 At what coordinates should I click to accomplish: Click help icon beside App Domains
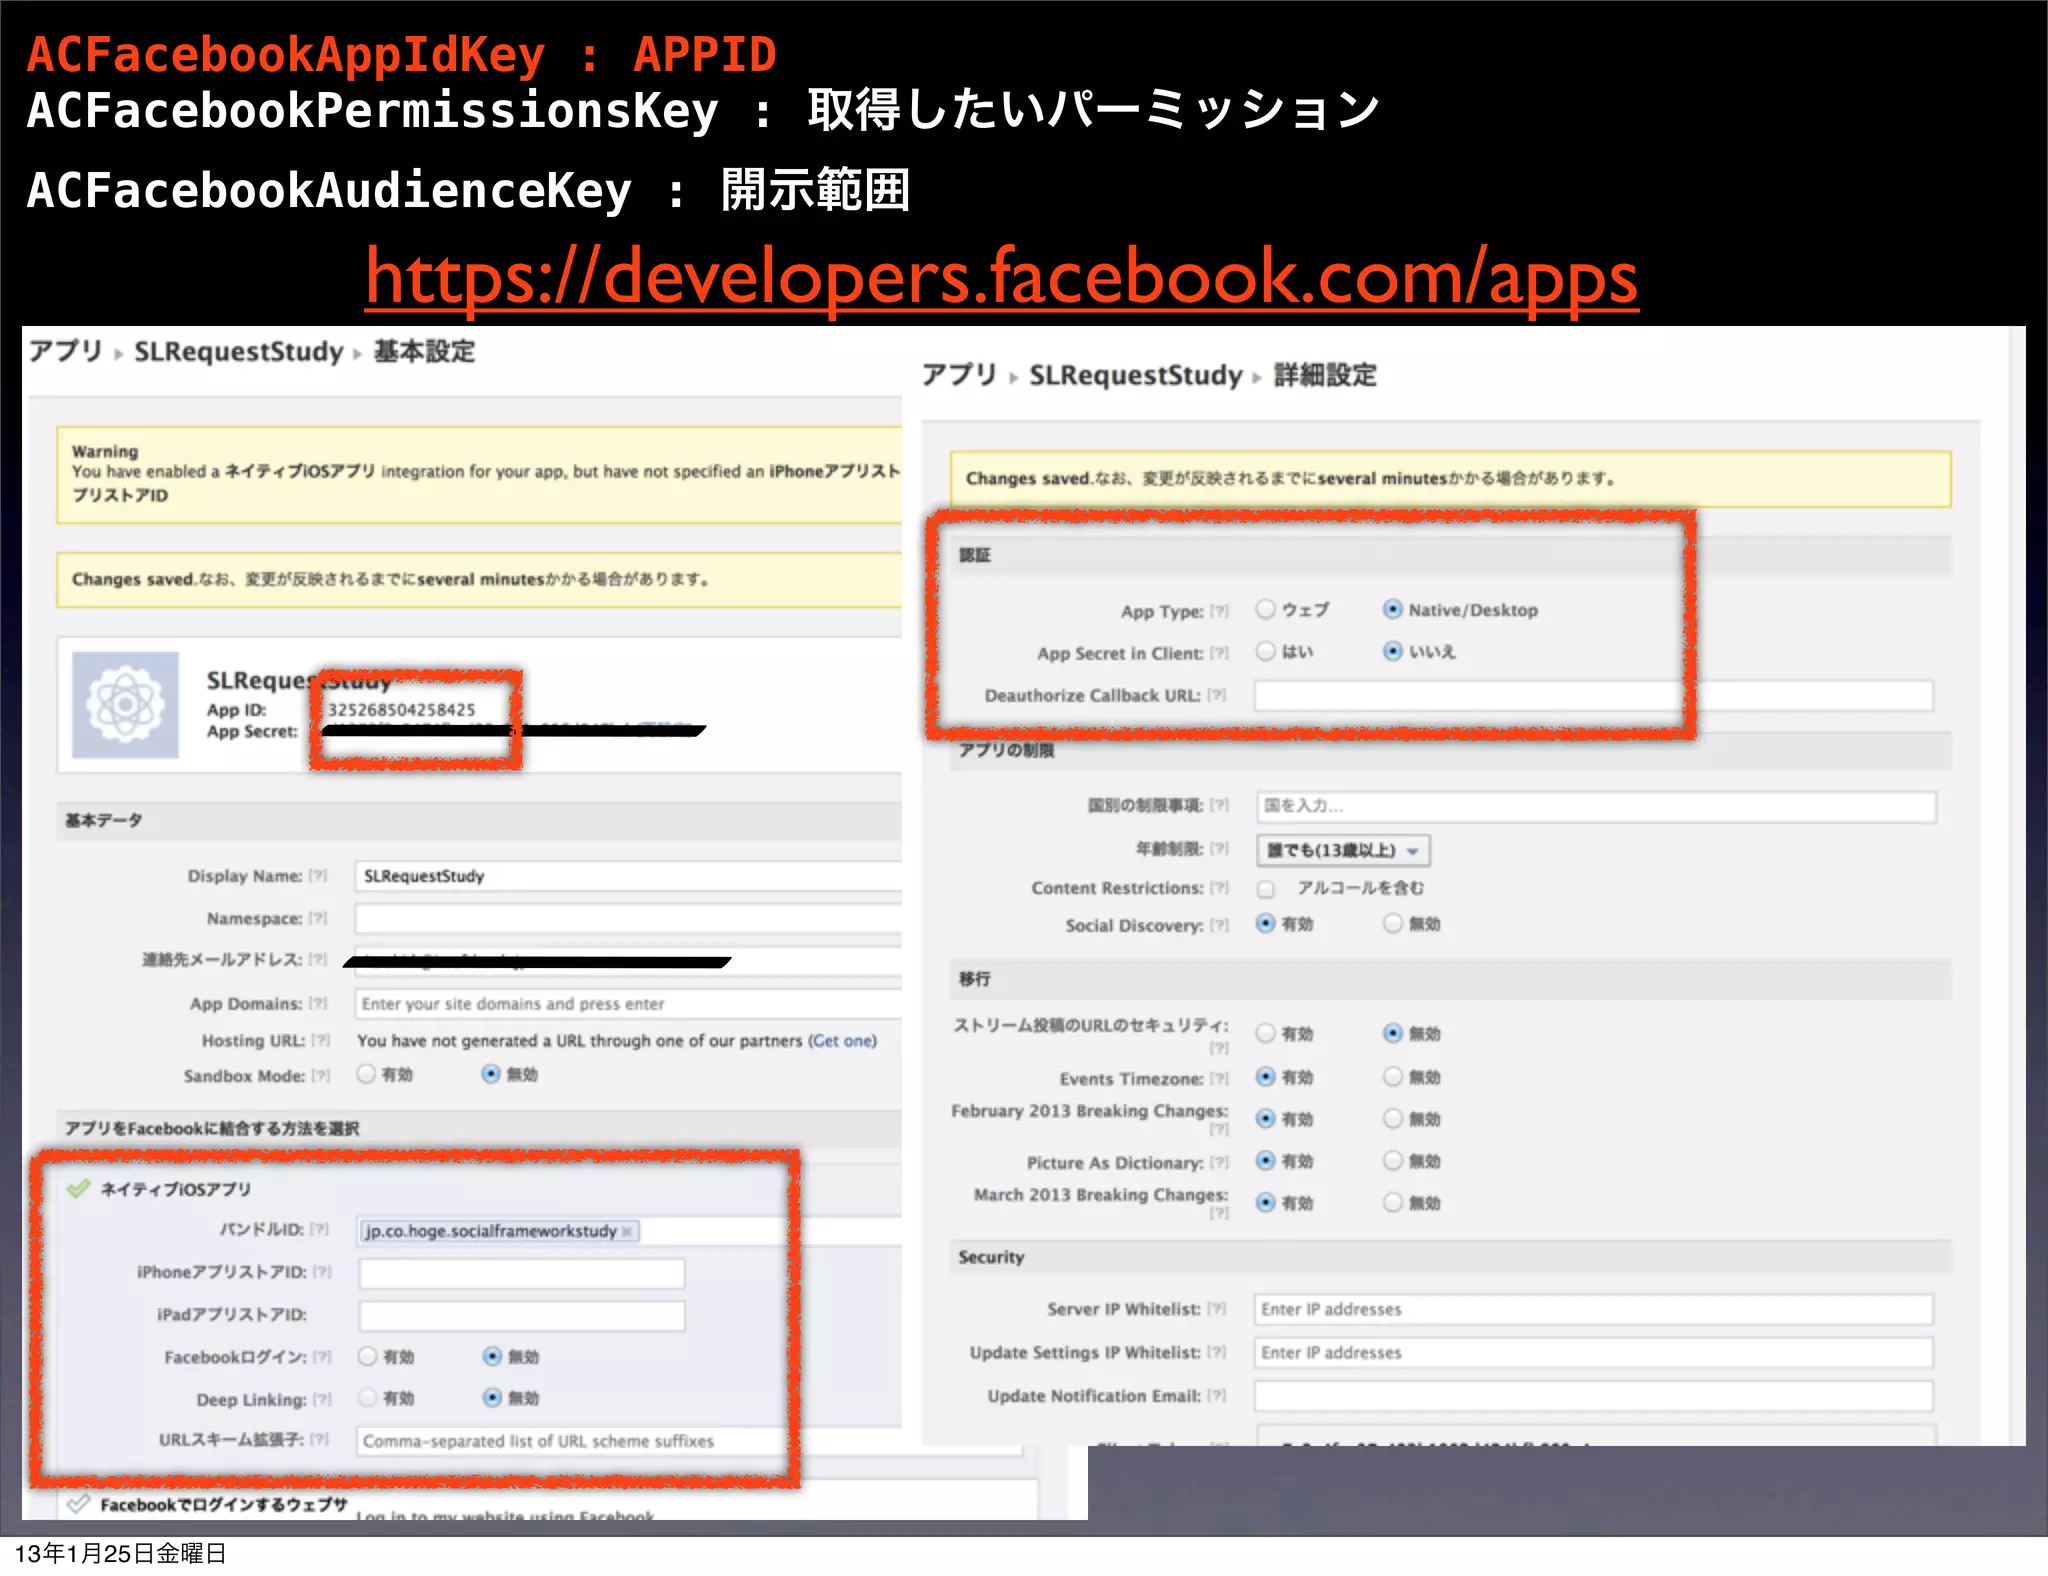318,1003
